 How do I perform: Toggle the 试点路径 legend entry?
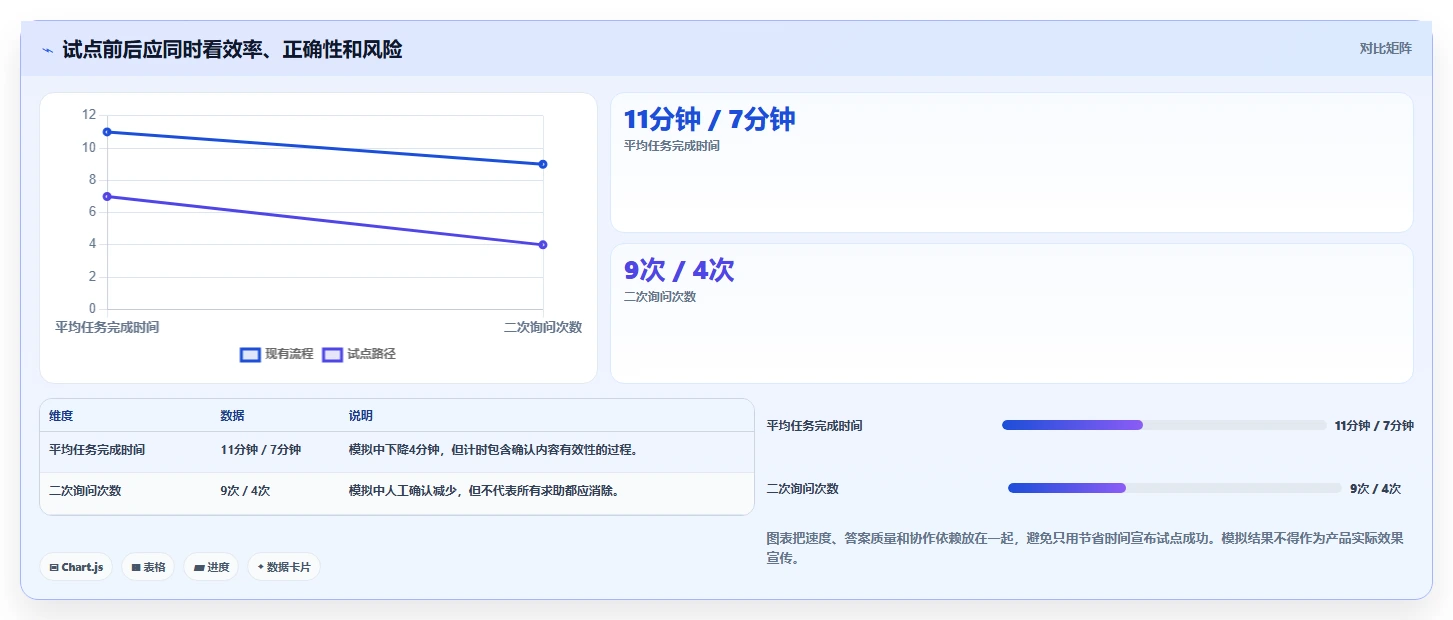coord(359,354)
